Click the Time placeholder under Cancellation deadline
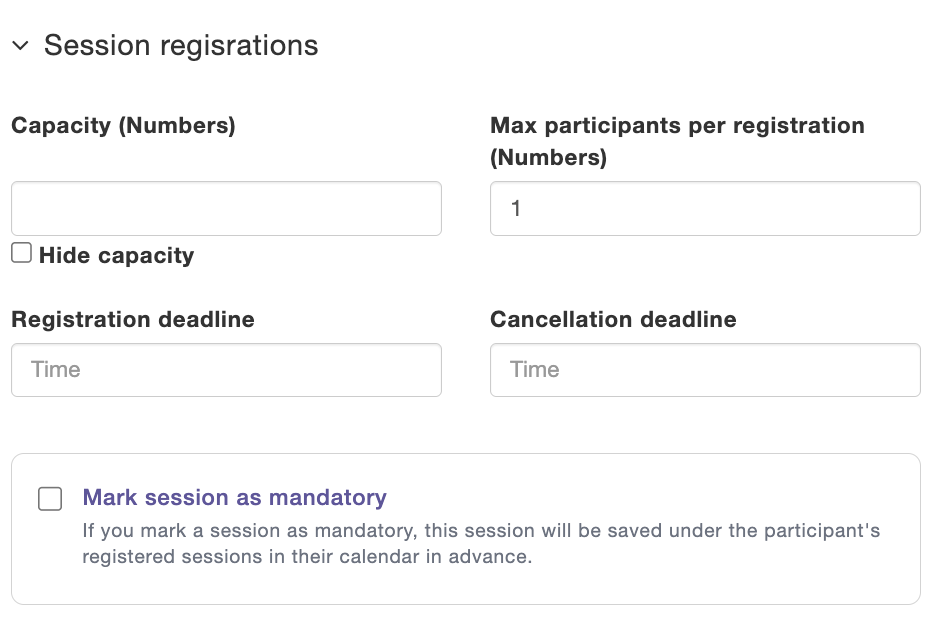The width and height of the screenshot is (942, 622). 535,370
